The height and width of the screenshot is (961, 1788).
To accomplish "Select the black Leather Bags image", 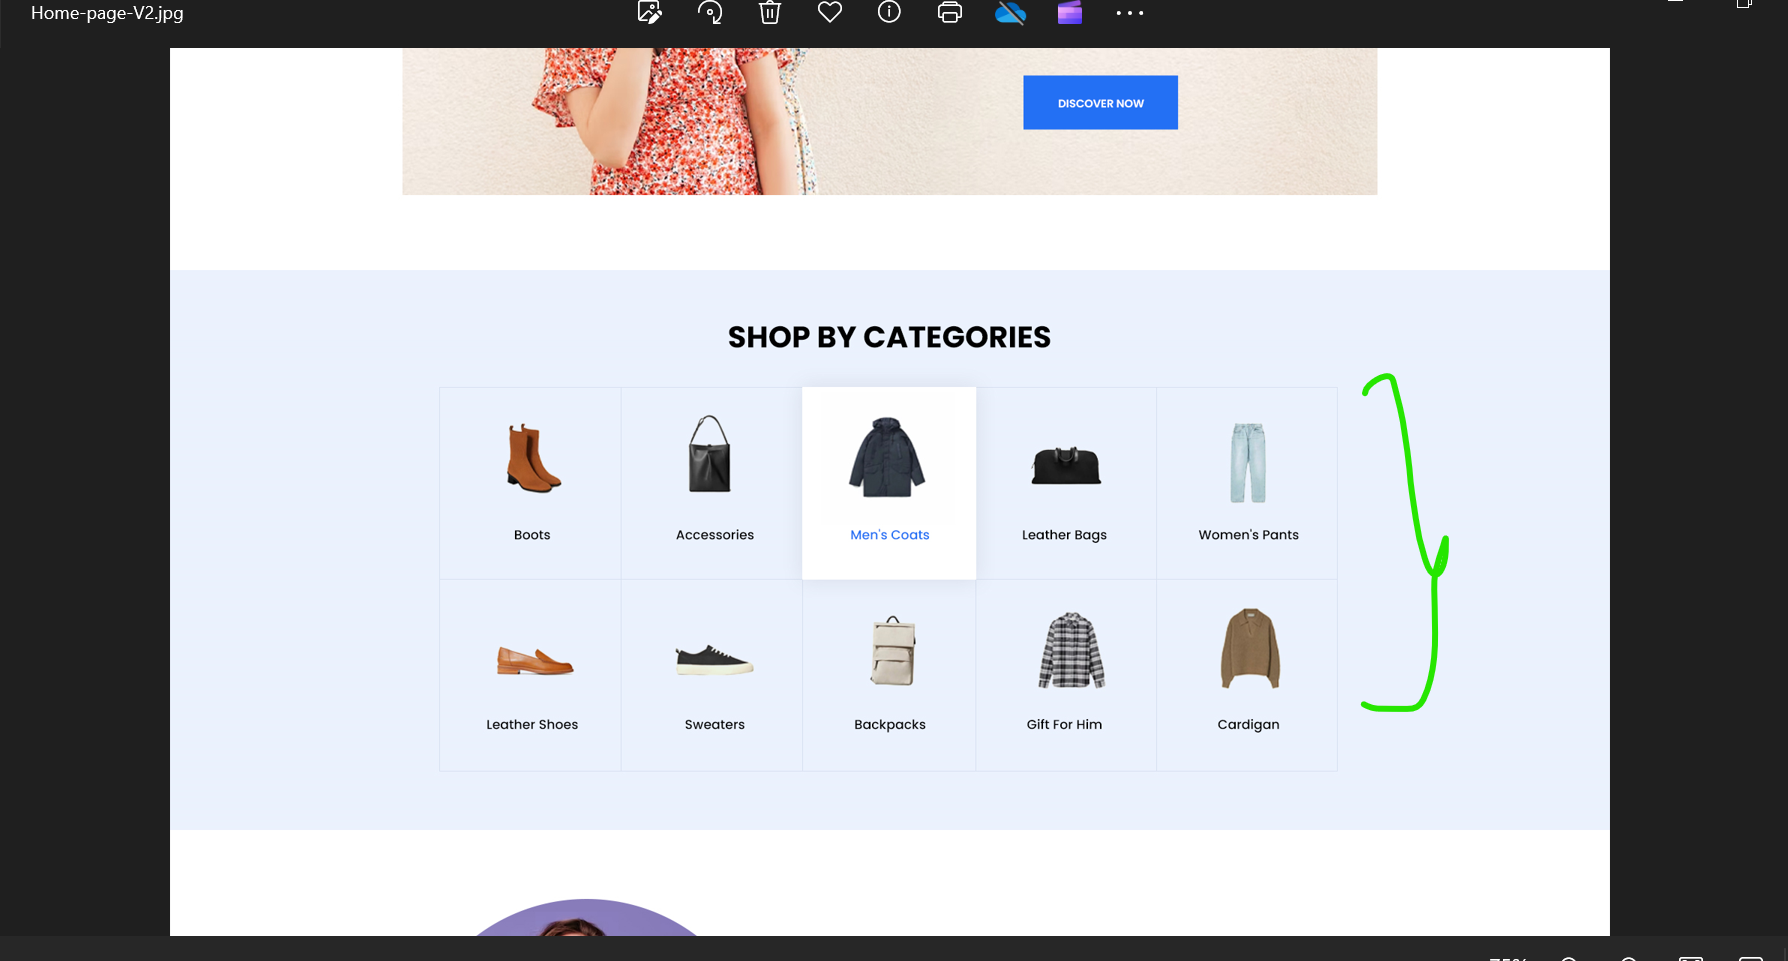I will pyautogui.click(x=1066, y=466).
